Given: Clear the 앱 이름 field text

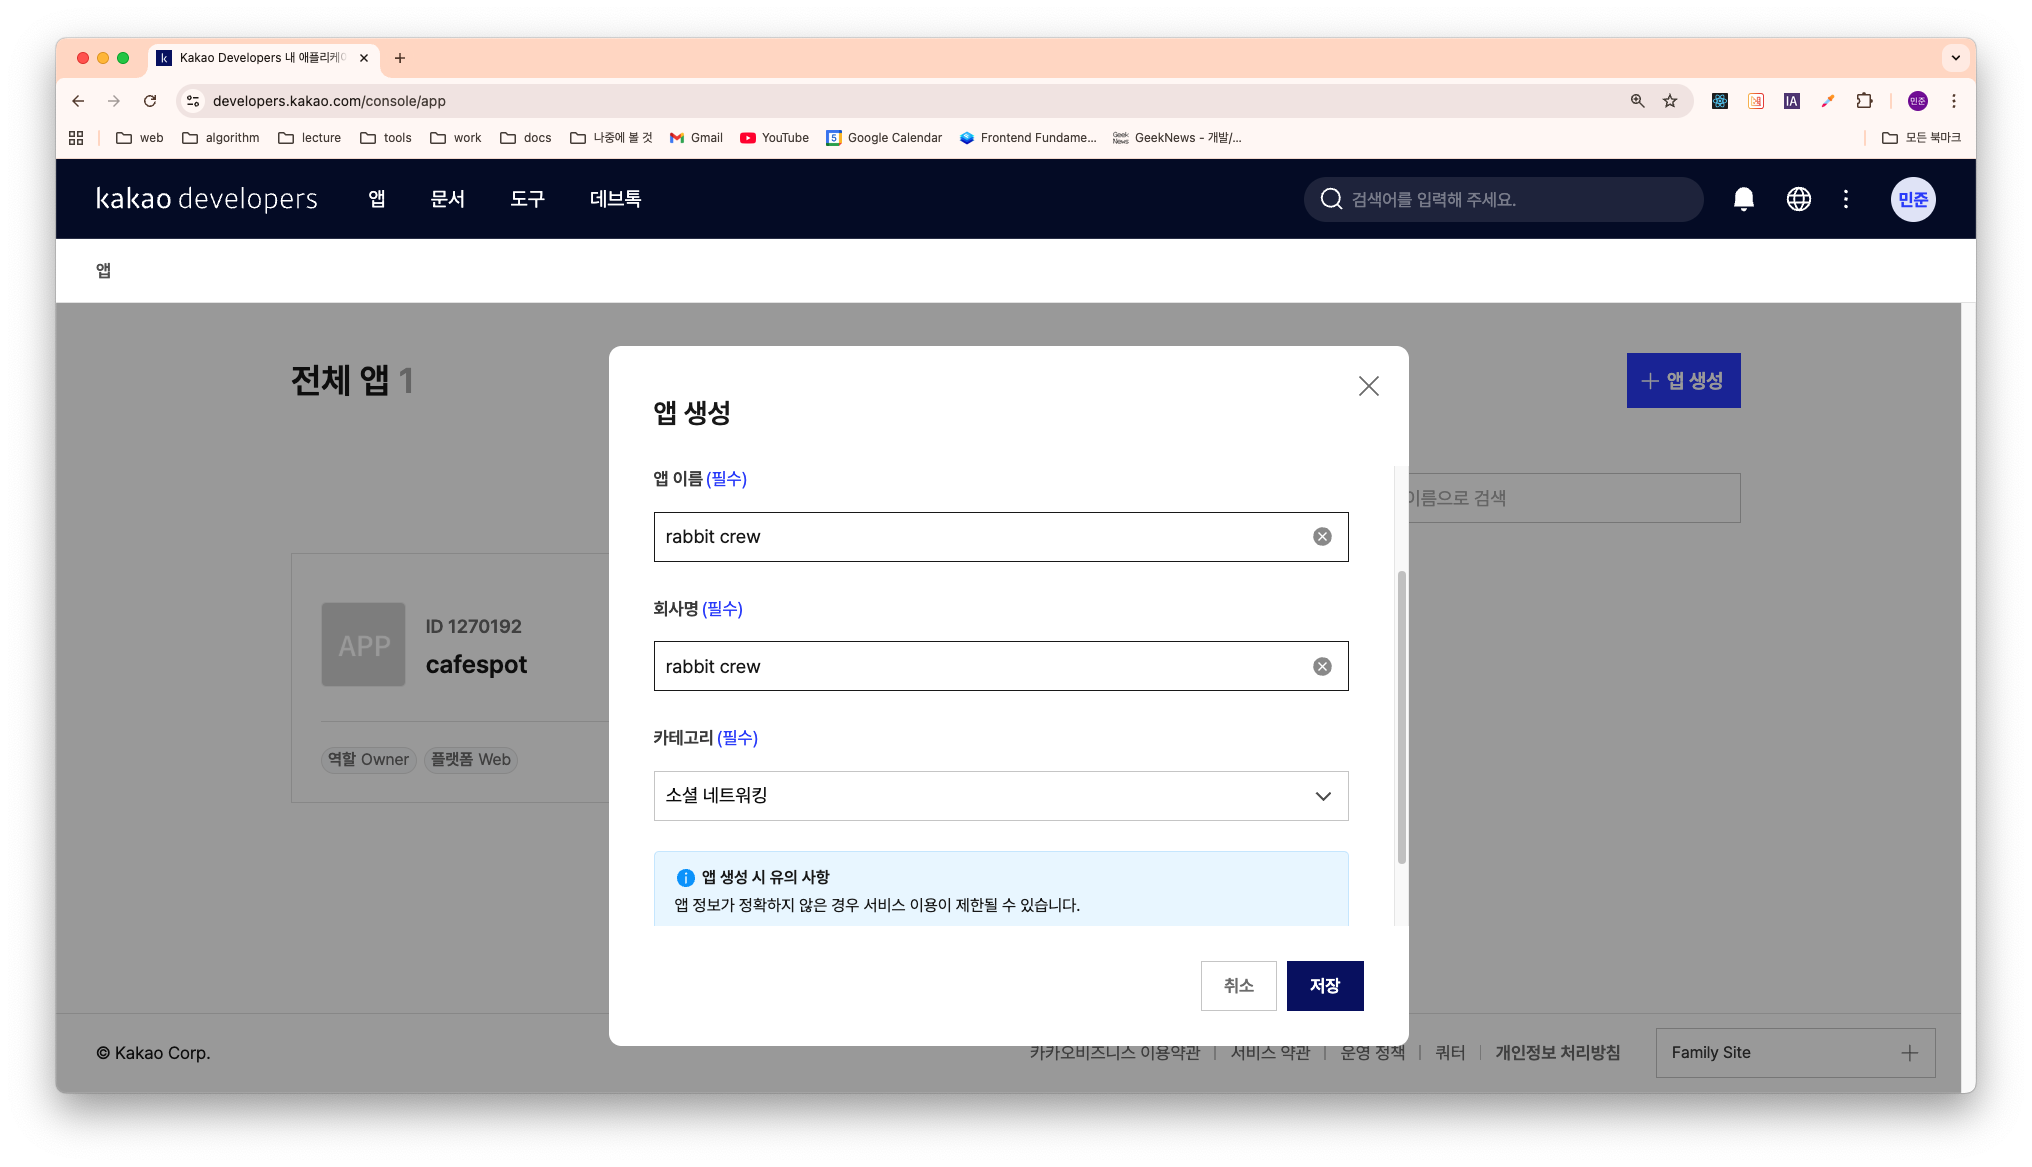Looking at the screenshot, I should 1322,537.
